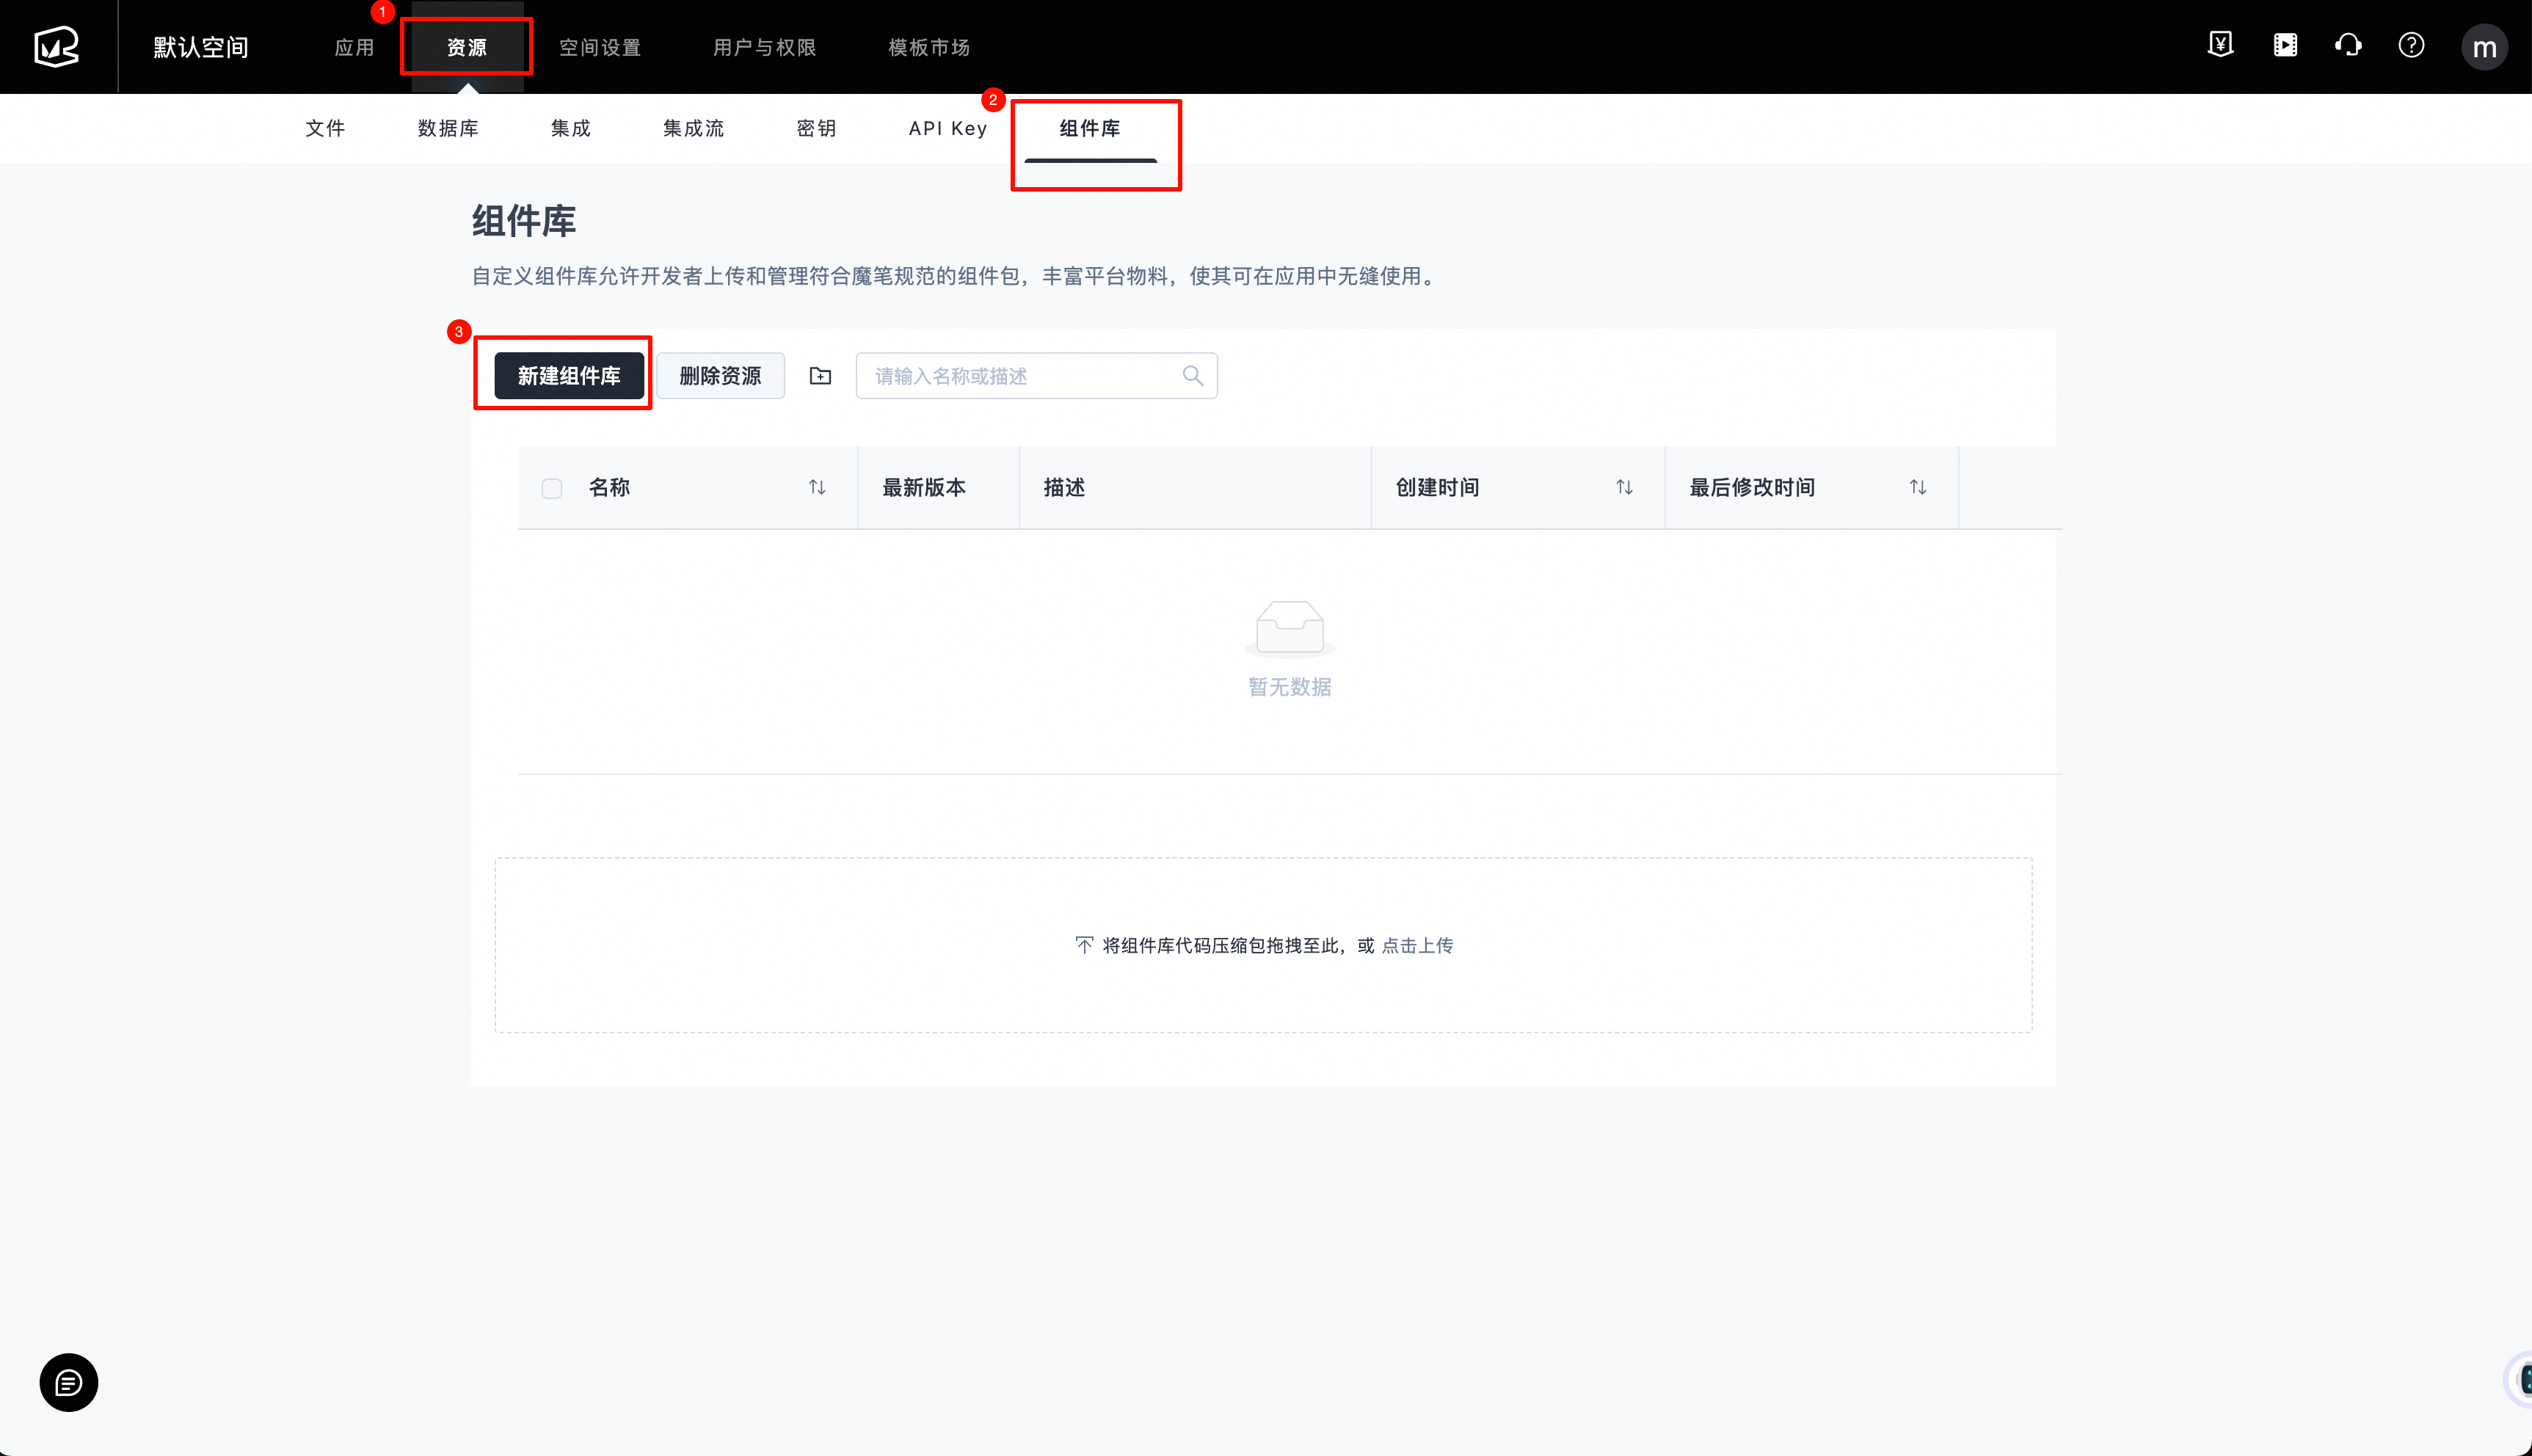
Task: Open the API Key tab
Action: (947, 128)
